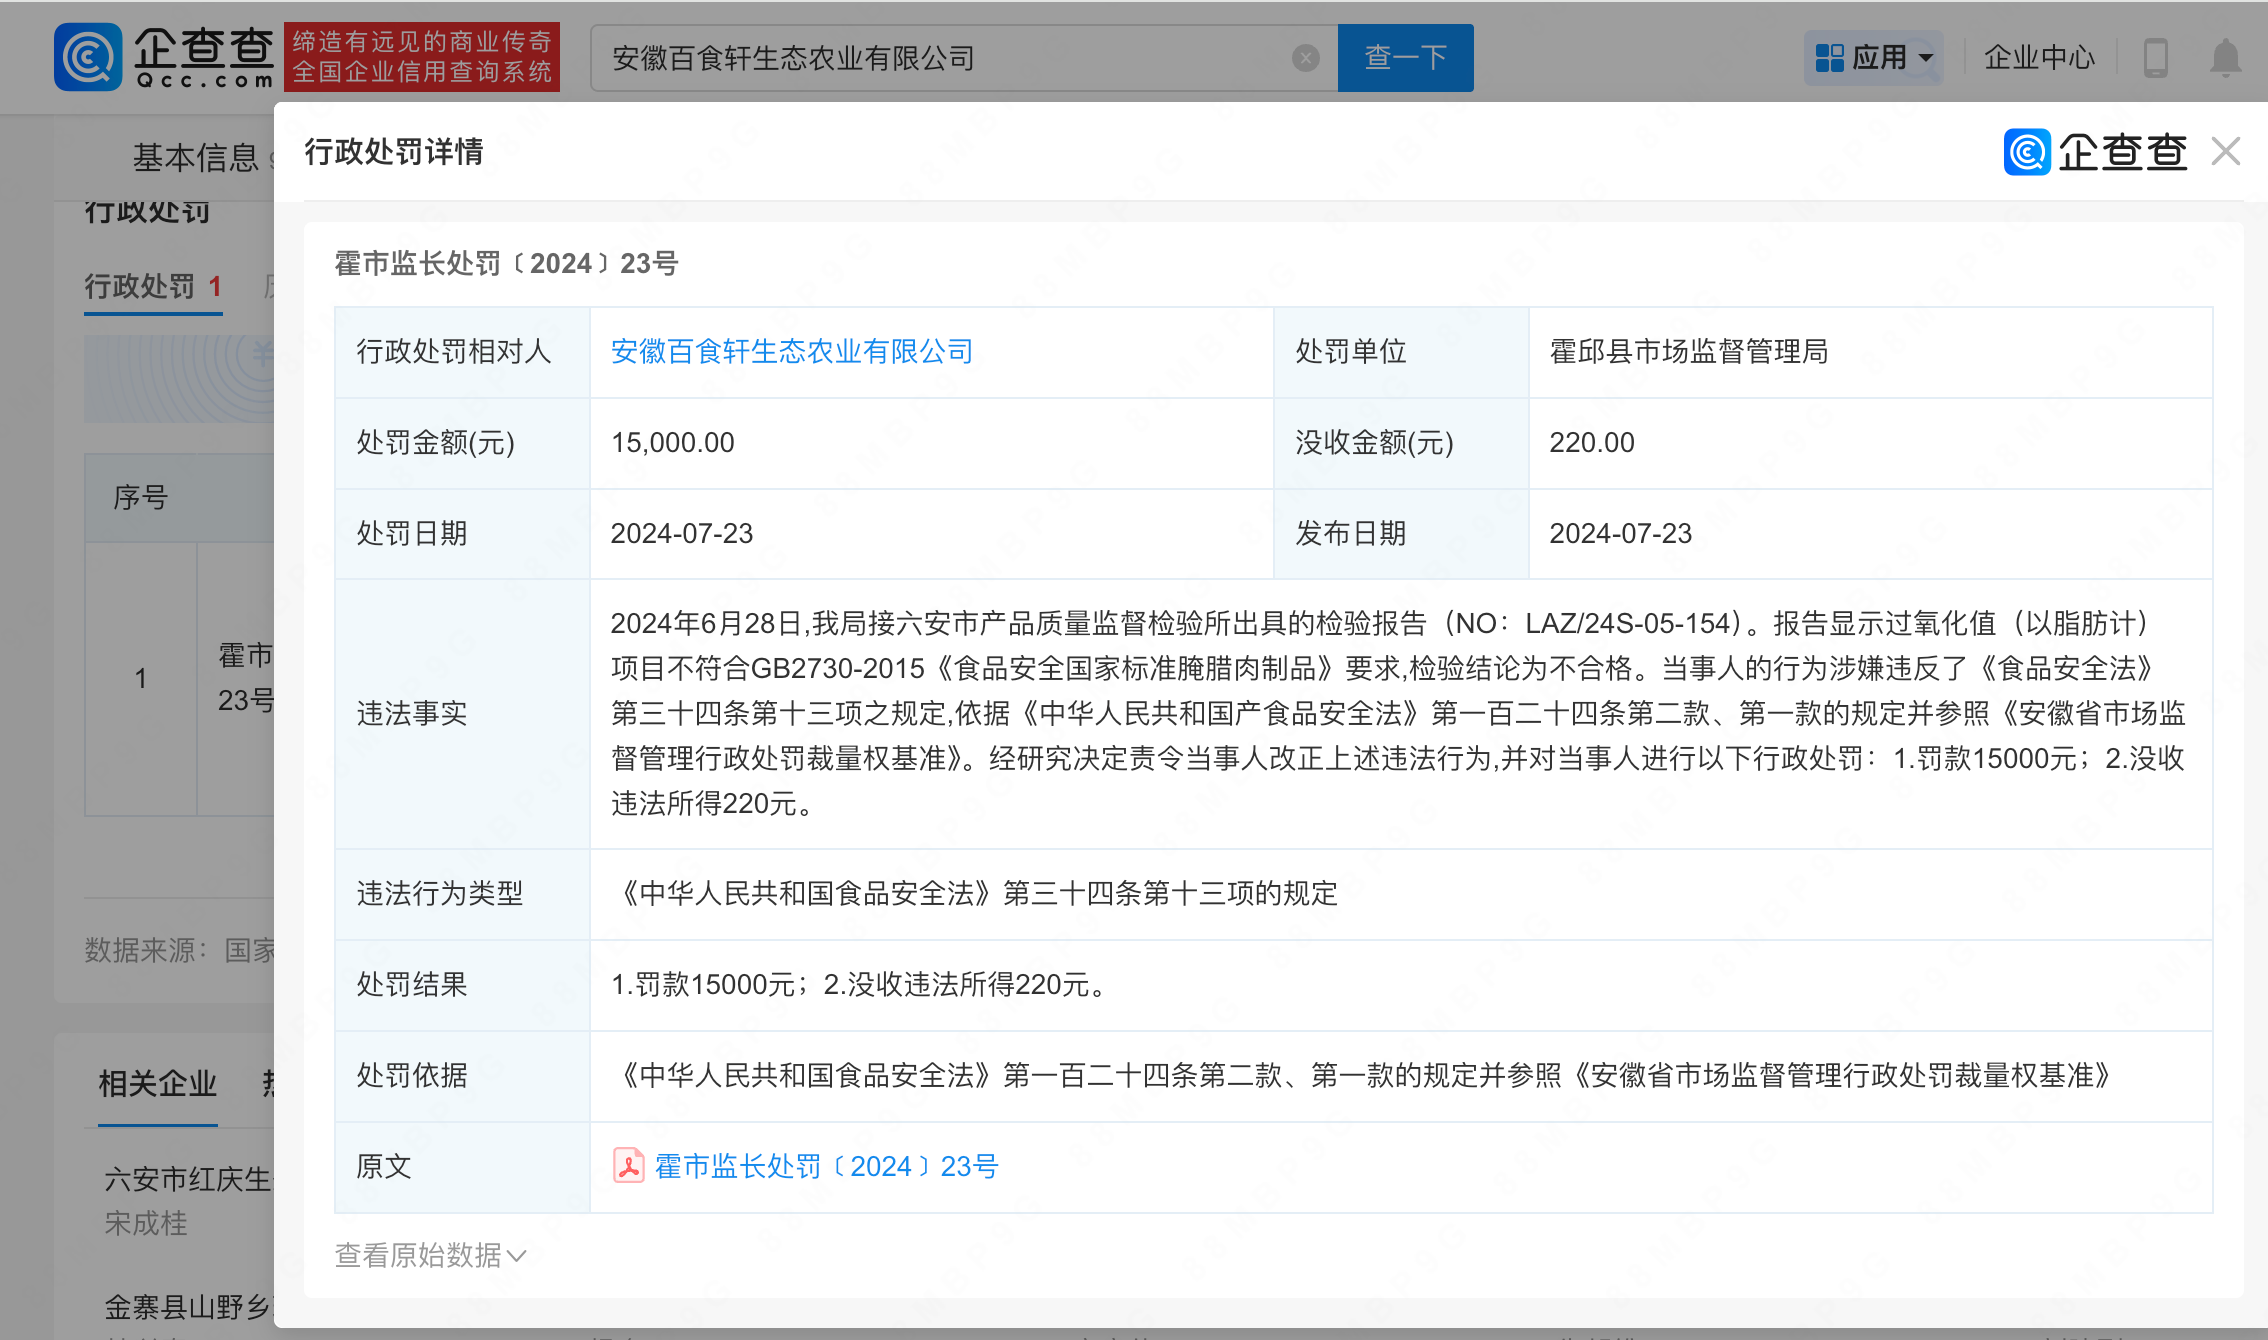Select the 行政处罚 1 tab
This screenshot has width=2268, height=1340.
click(x=153, y=287)
